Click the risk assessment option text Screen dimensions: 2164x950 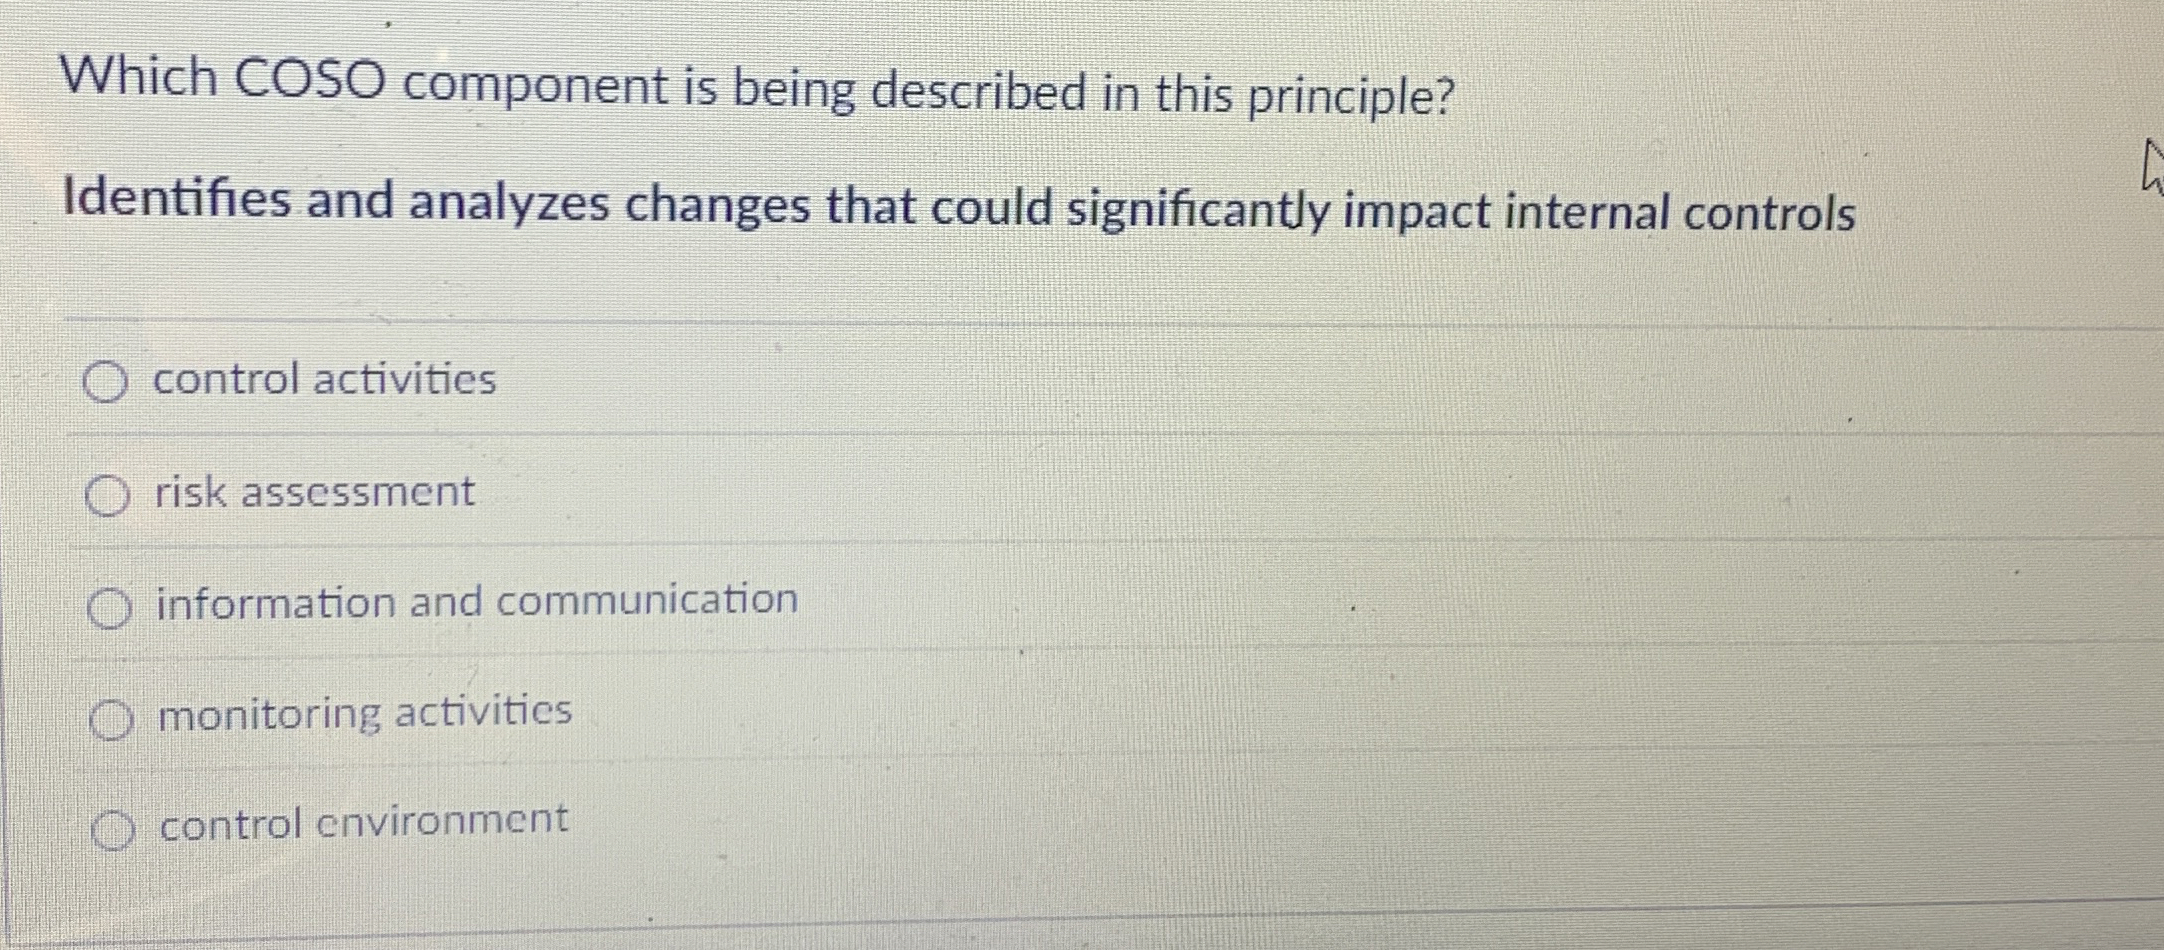[313, 491]
